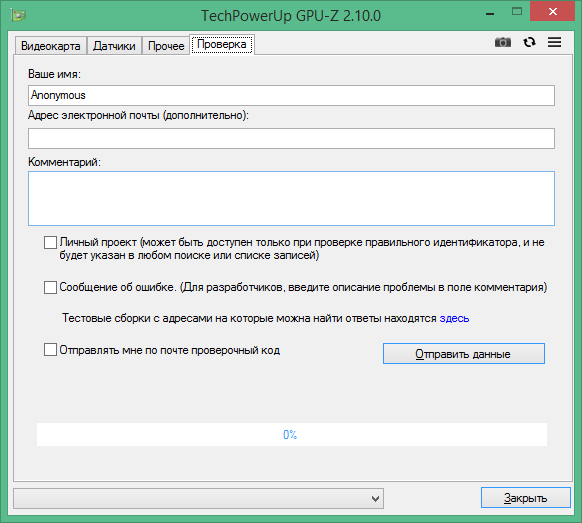582x523 pixels.
Task: Expand the GPU selection dropdown at bottom
Action: 199,499
